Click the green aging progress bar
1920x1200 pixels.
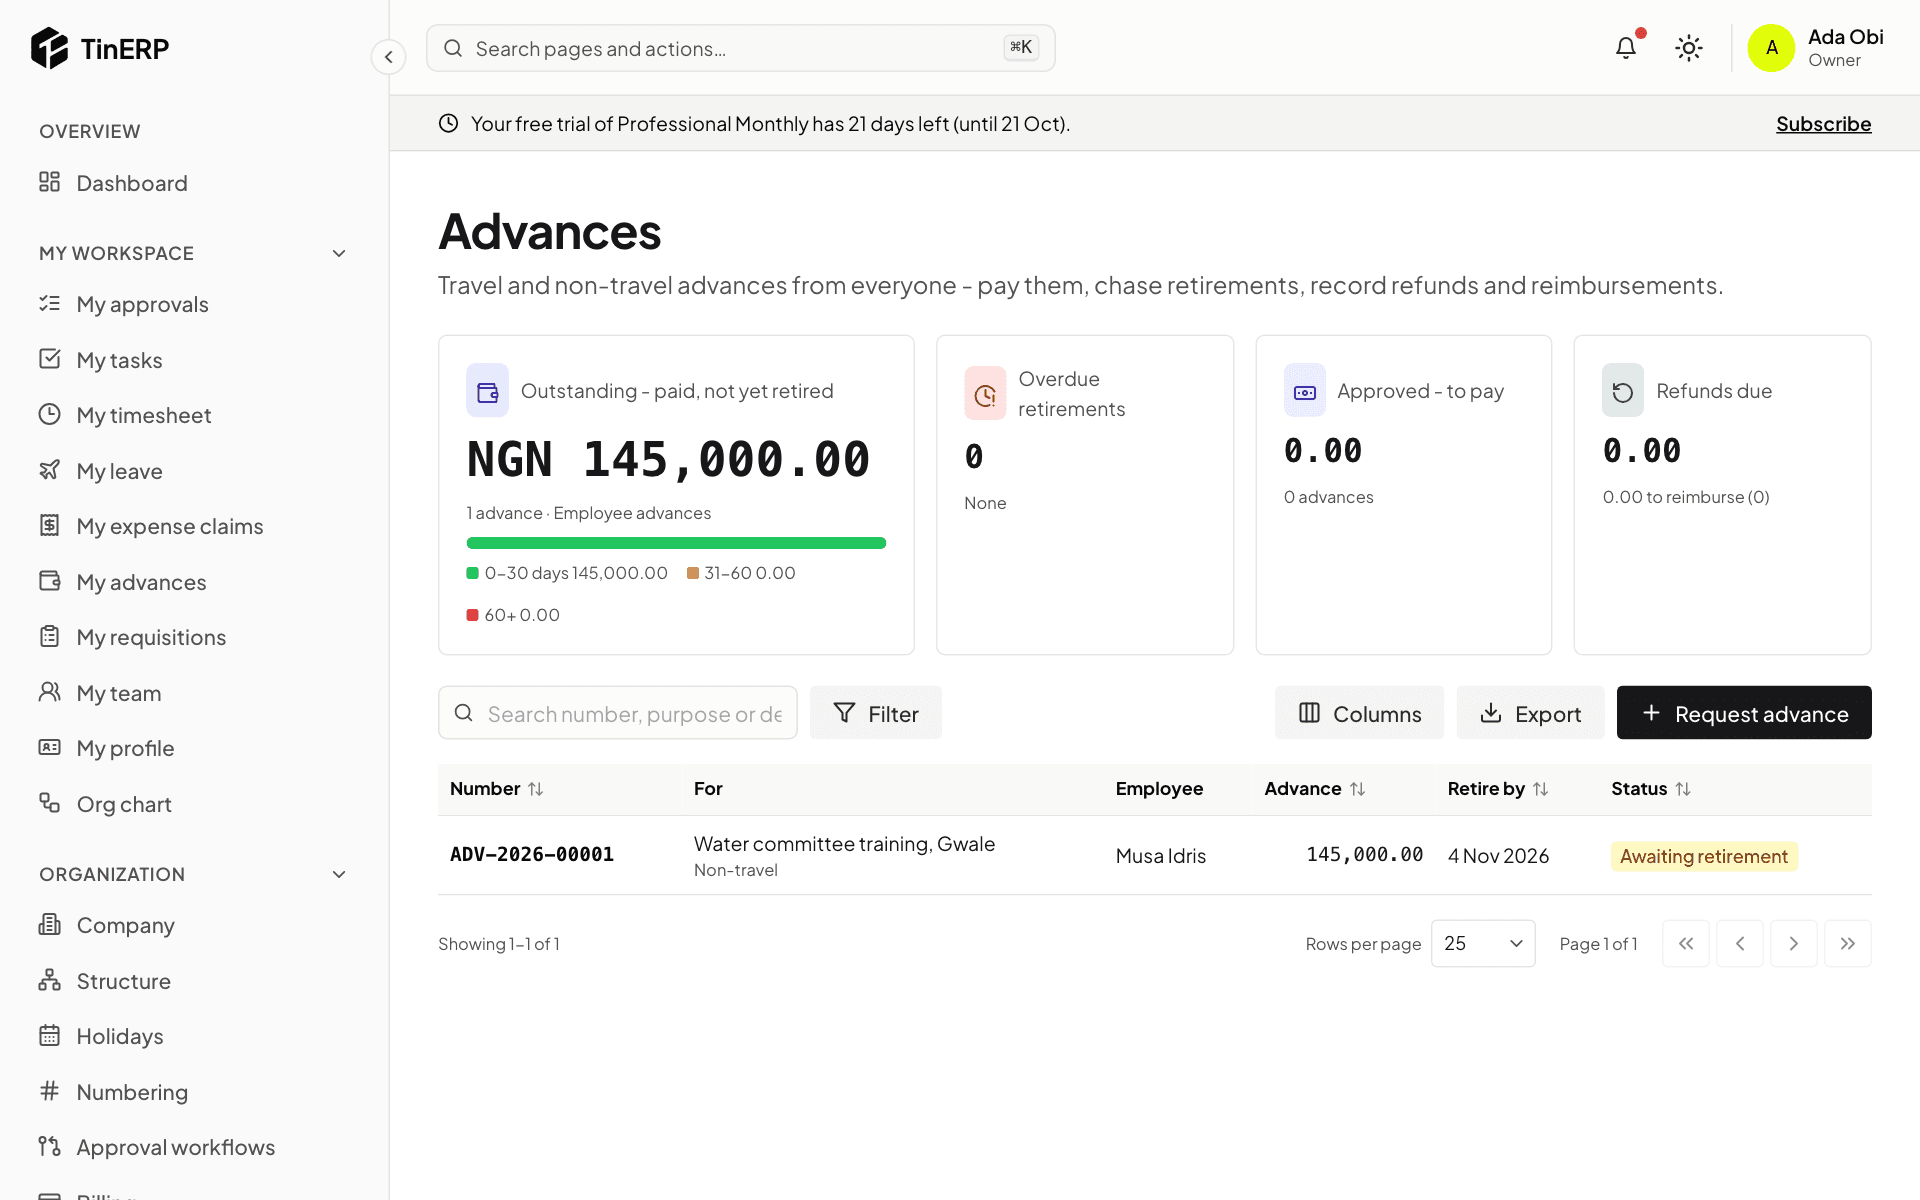(x=676, y=543)
